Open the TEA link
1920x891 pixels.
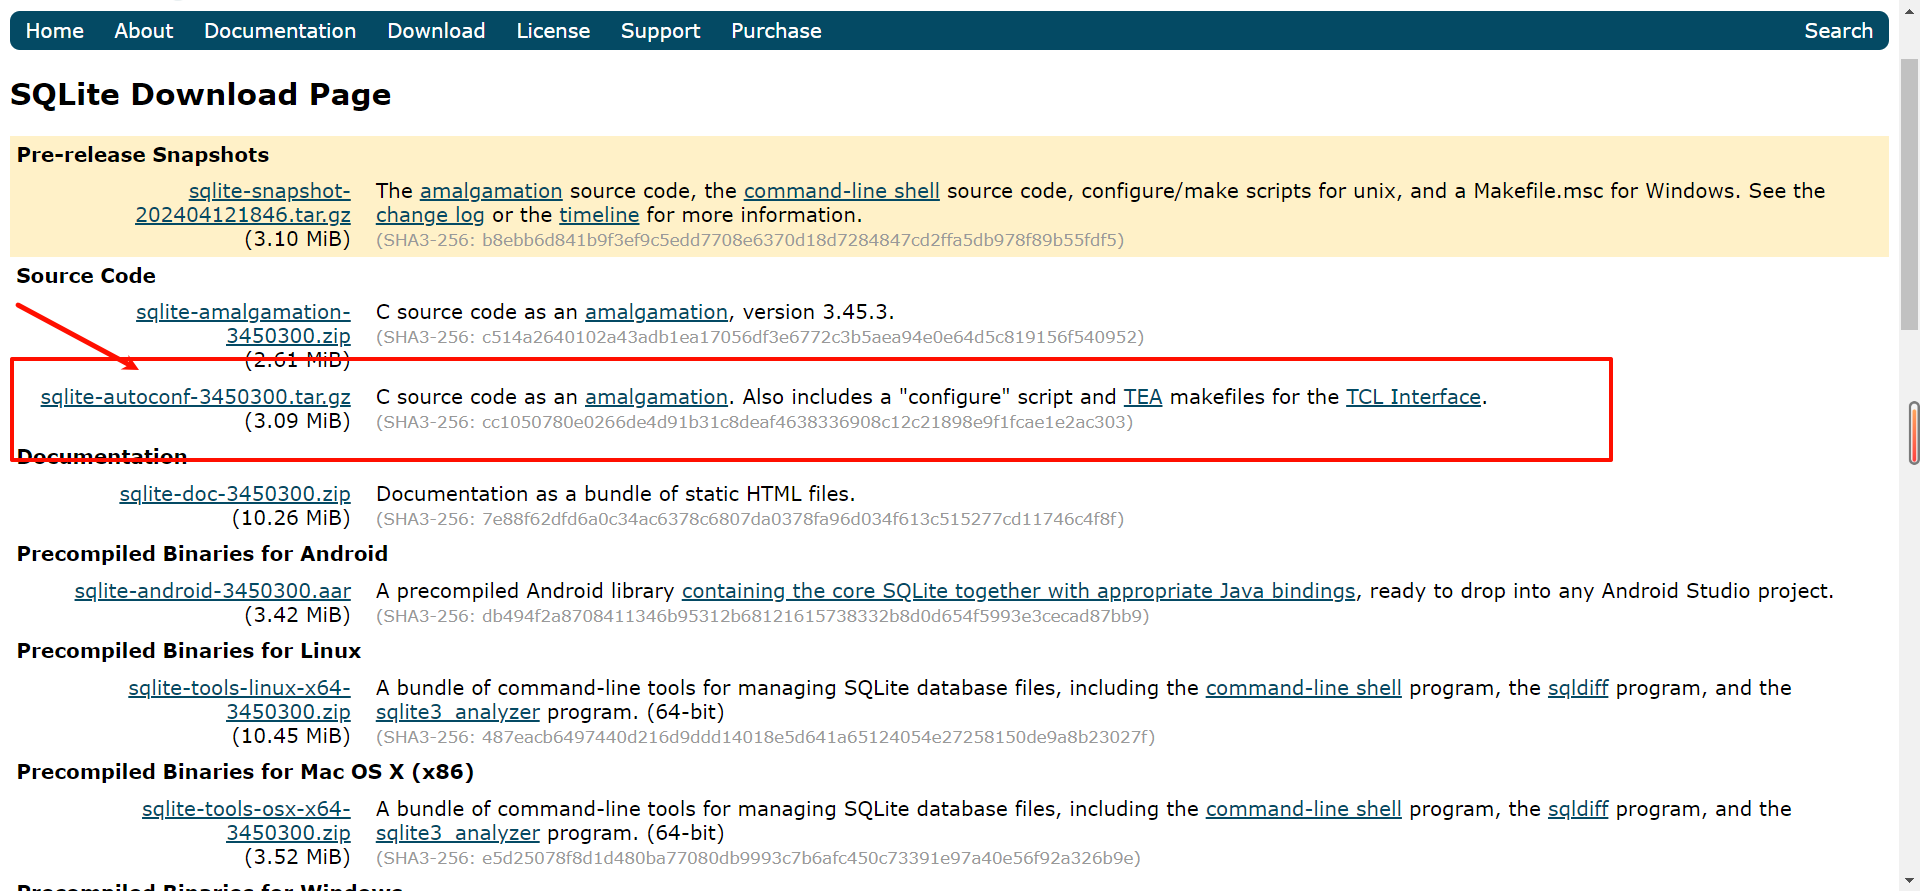[1142, 397]
